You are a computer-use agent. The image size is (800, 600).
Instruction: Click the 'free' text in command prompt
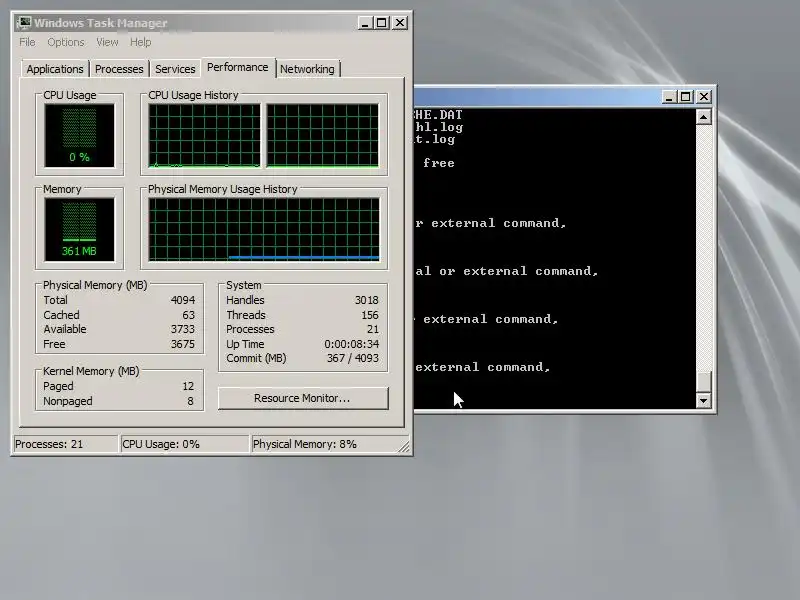coord(439,163)
